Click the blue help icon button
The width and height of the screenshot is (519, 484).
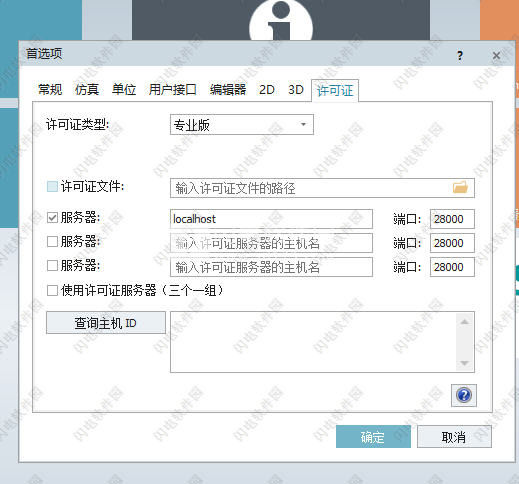point(464,395)
